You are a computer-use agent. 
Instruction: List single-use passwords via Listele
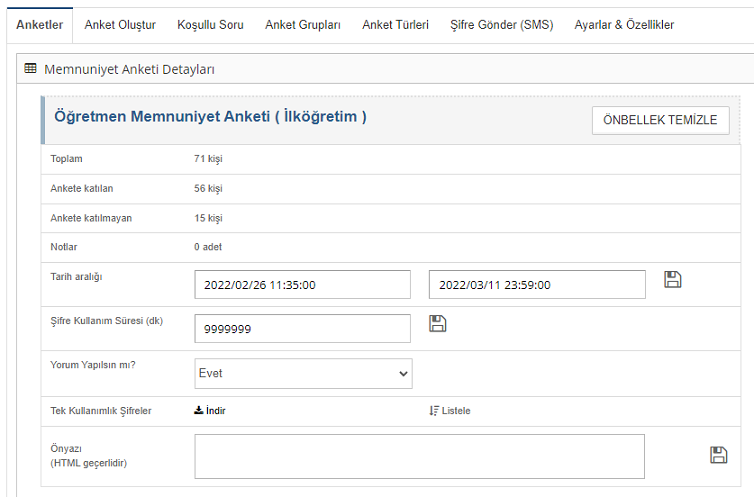[x=450, y=410]
